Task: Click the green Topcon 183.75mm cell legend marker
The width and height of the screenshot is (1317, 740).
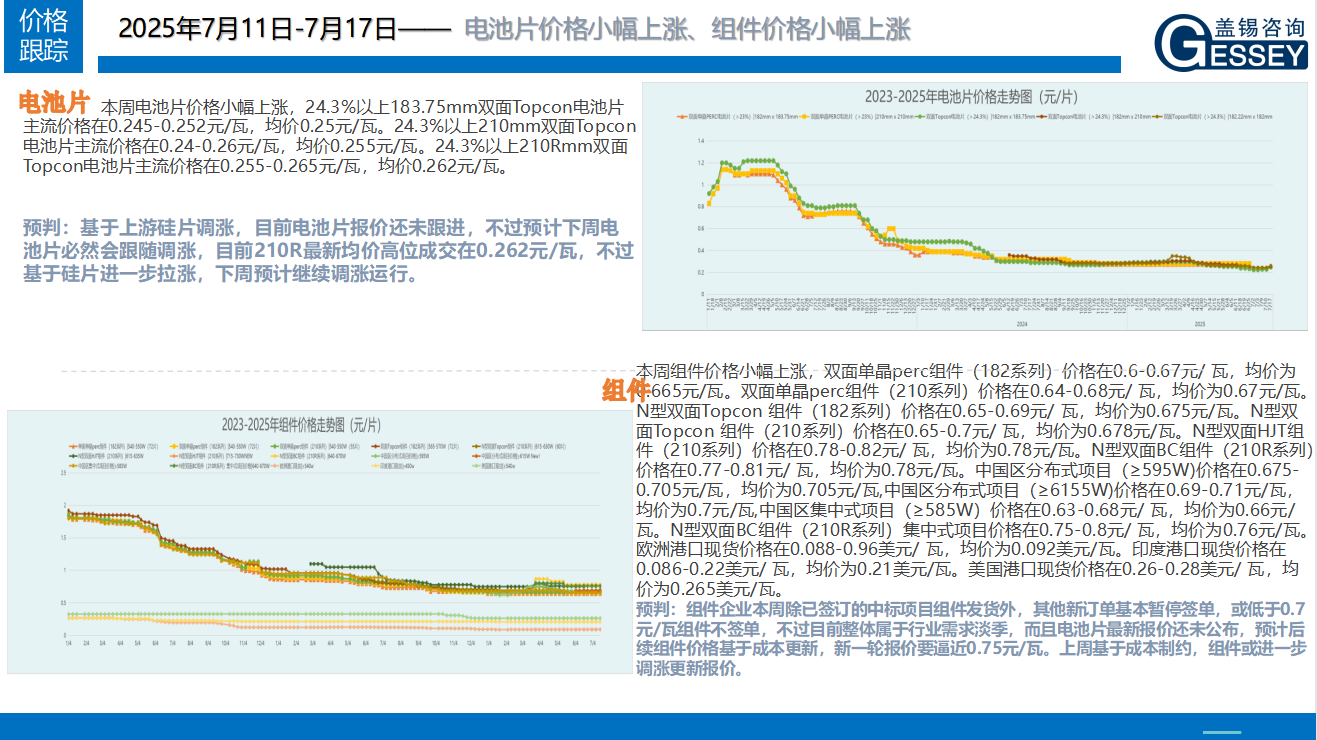Action: pos(921,117)
